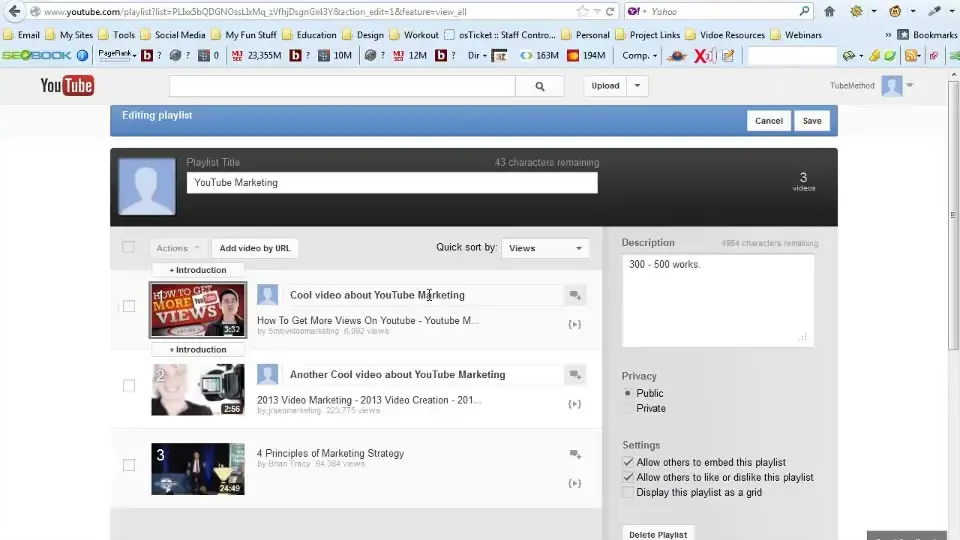
Task: Click the playlist profile placeholder image
Action: pyautogui.click(x=147, y=187)
